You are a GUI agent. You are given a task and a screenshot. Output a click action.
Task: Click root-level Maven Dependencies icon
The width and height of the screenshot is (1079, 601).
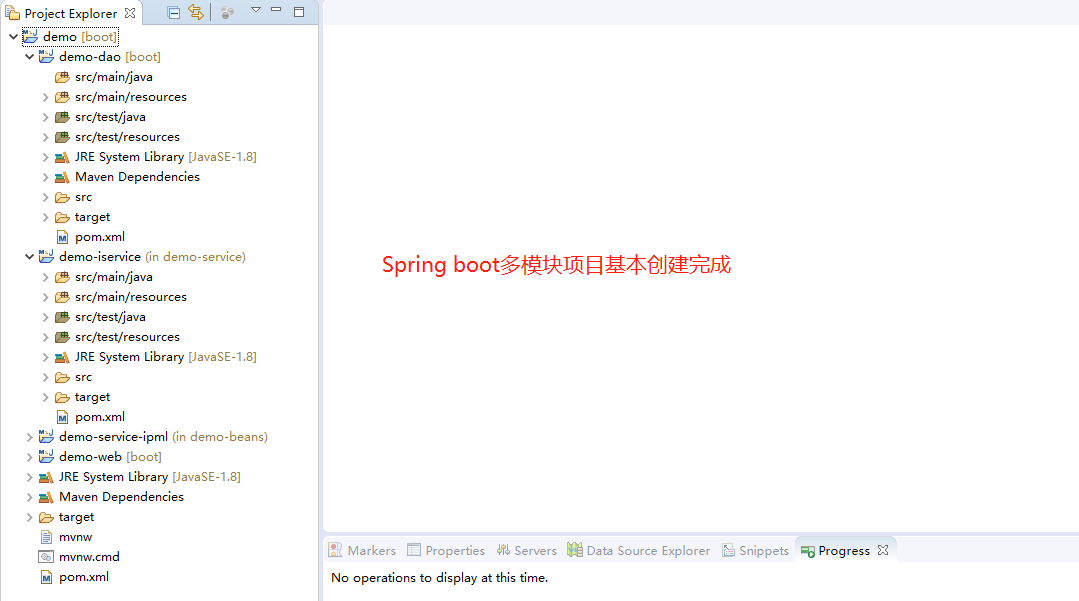tap(46, 497)
